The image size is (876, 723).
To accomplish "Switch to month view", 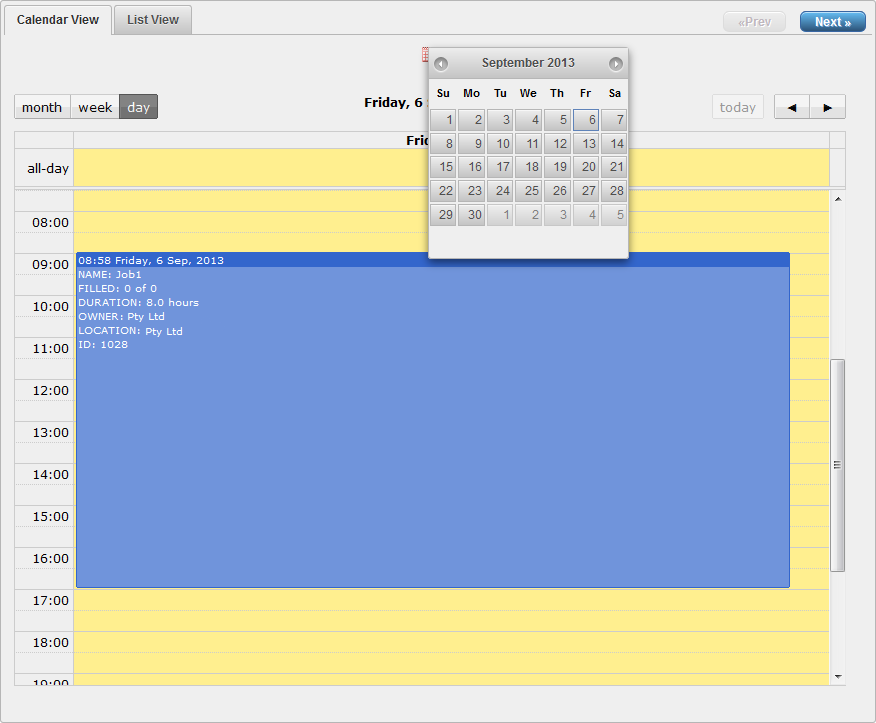I will pyautogui.click(x=42, y=108).
